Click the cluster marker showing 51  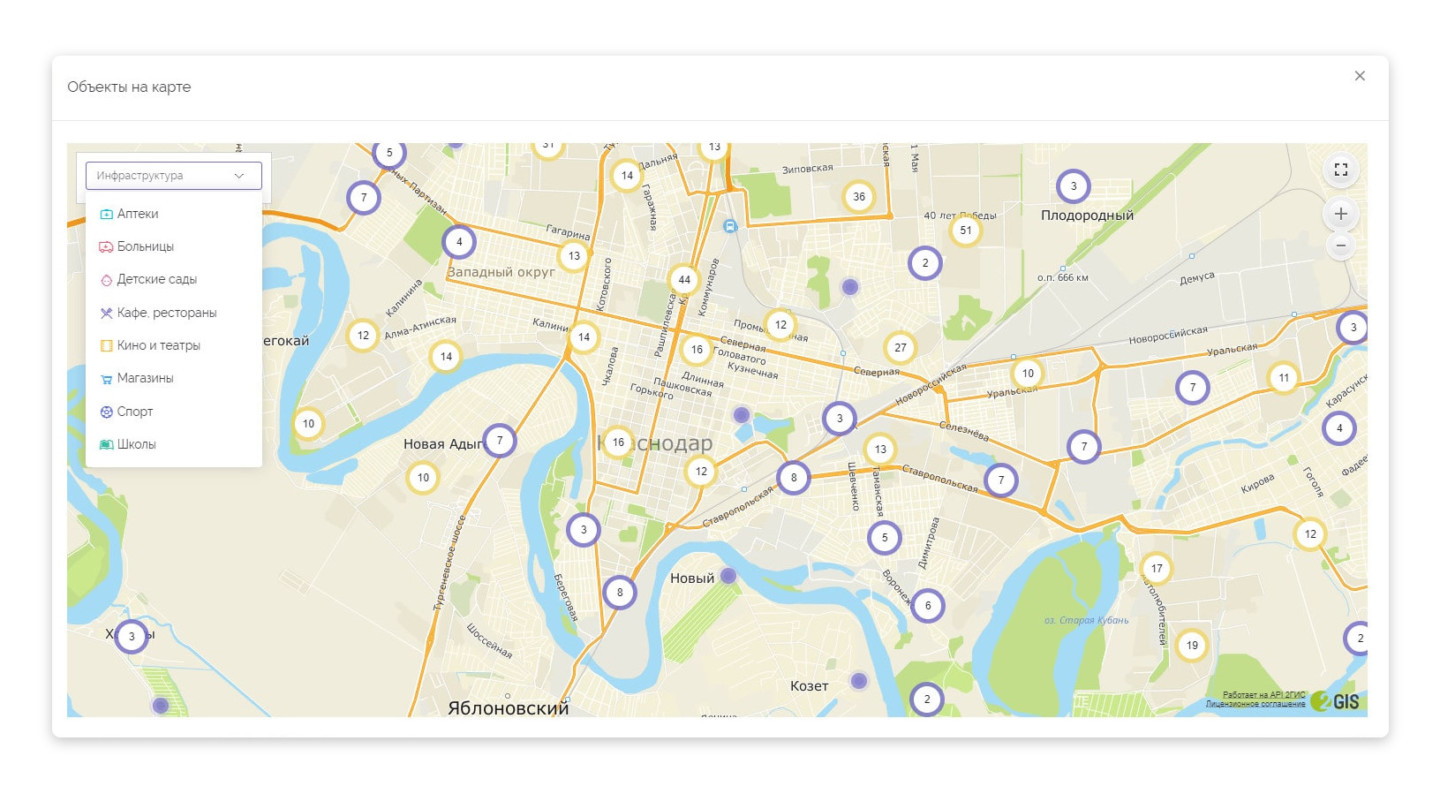click(965, 231)
